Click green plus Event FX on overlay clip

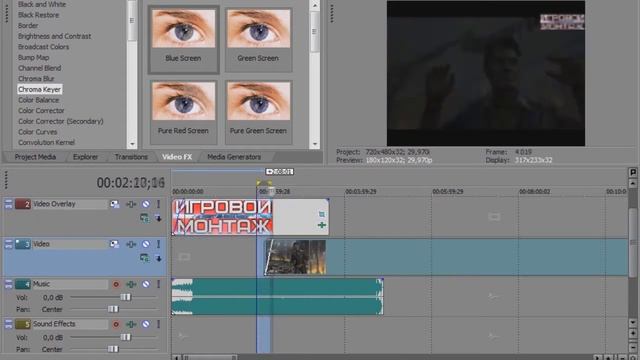322,225
